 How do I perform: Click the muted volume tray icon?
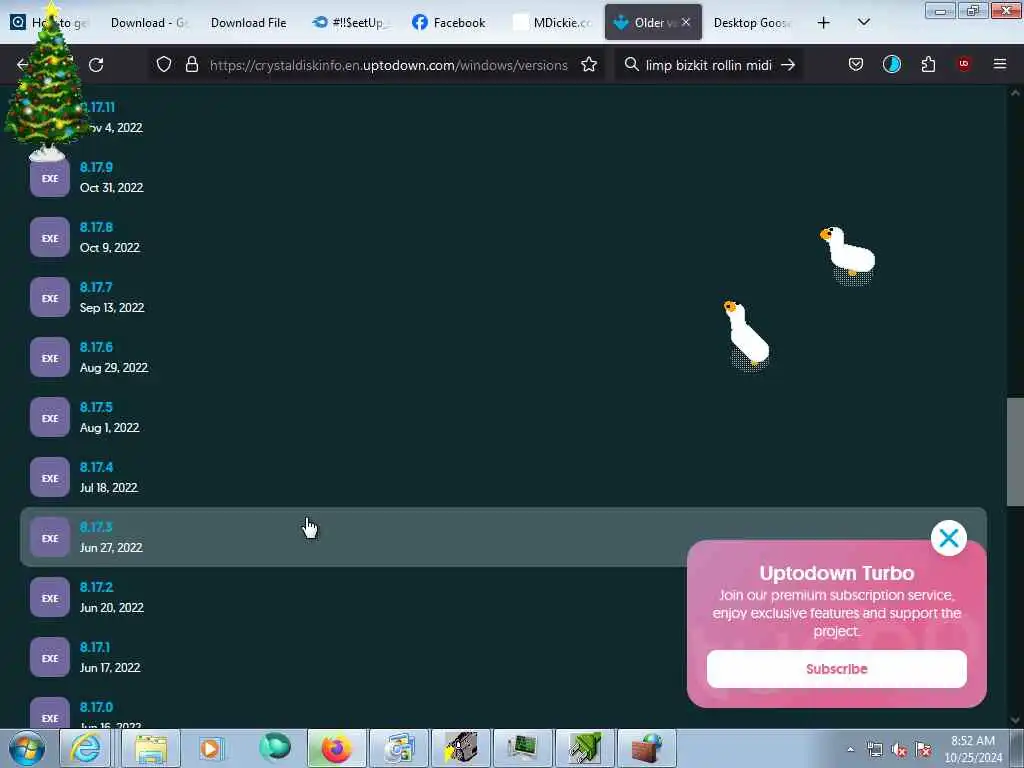click(899, 750)
